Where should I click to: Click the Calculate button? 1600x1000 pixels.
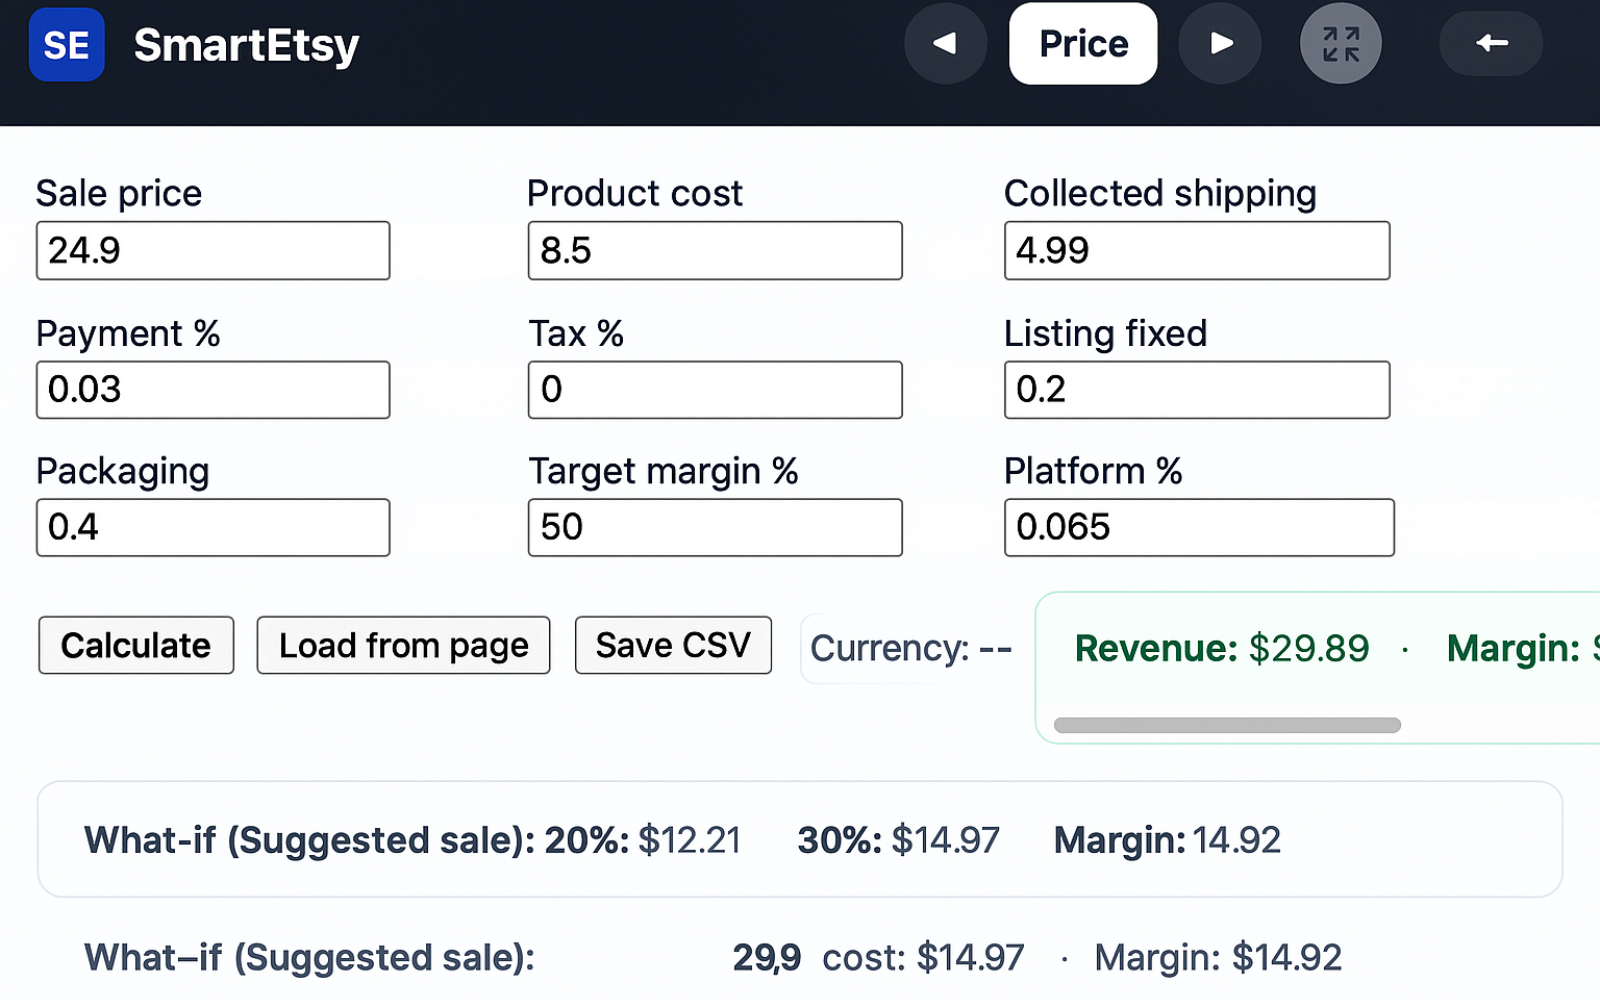[135, 645]
